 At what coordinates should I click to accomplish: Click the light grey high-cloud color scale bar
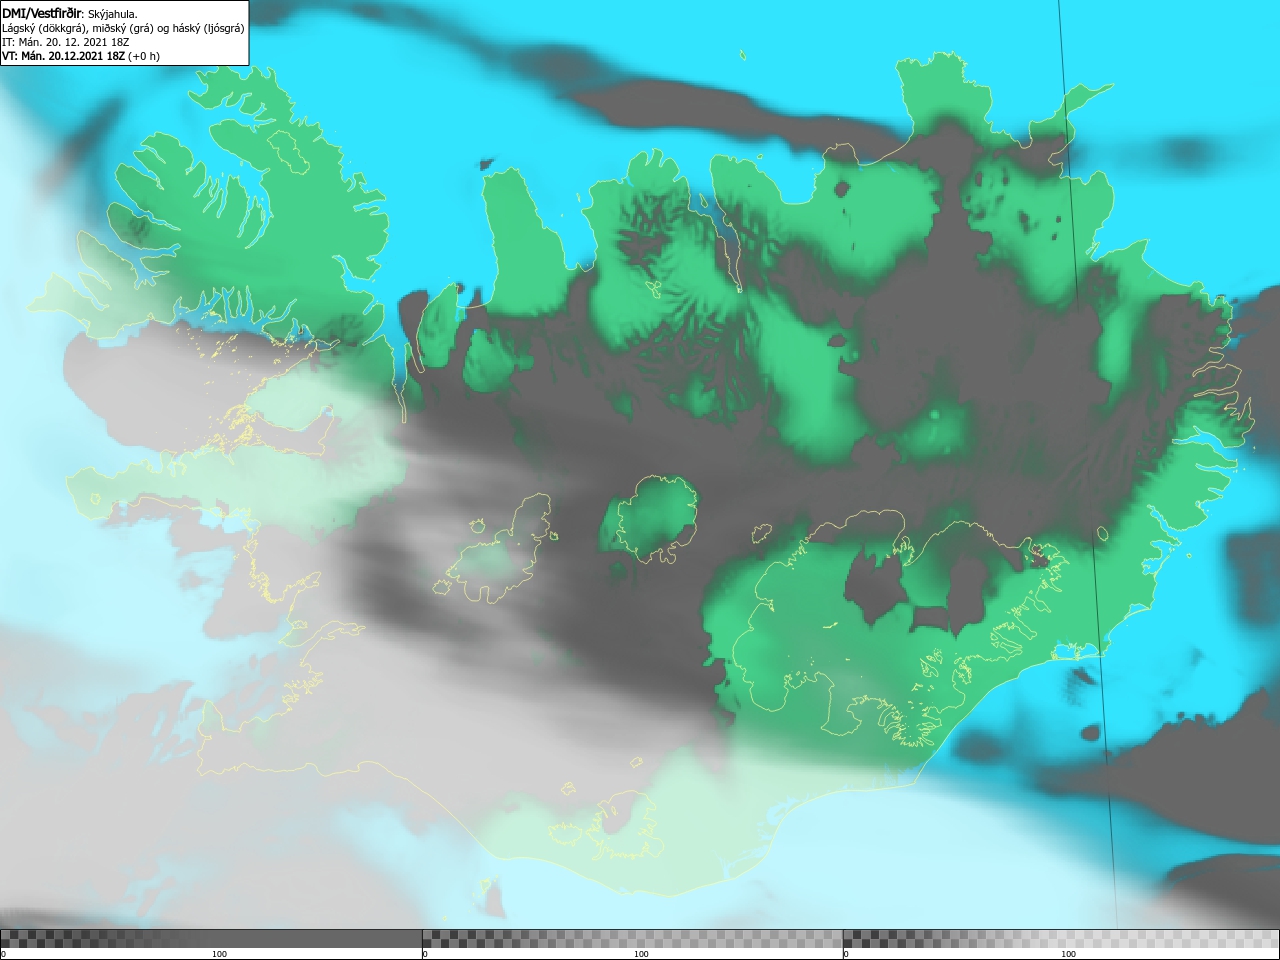[1061, 938]
